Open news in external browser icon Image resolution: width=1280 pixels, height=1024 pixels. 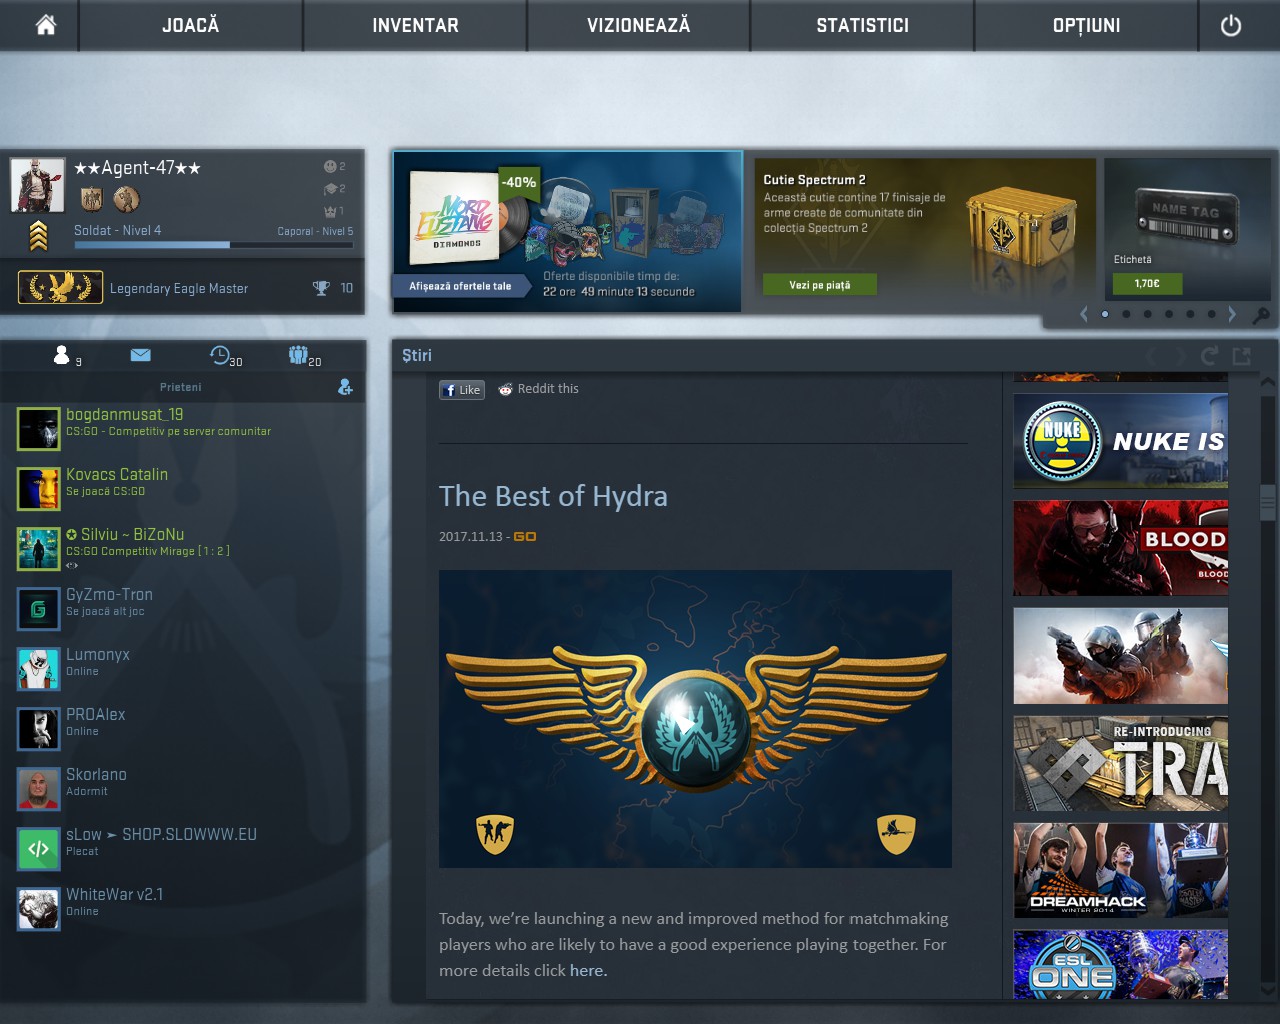(x=1242, y=355)
